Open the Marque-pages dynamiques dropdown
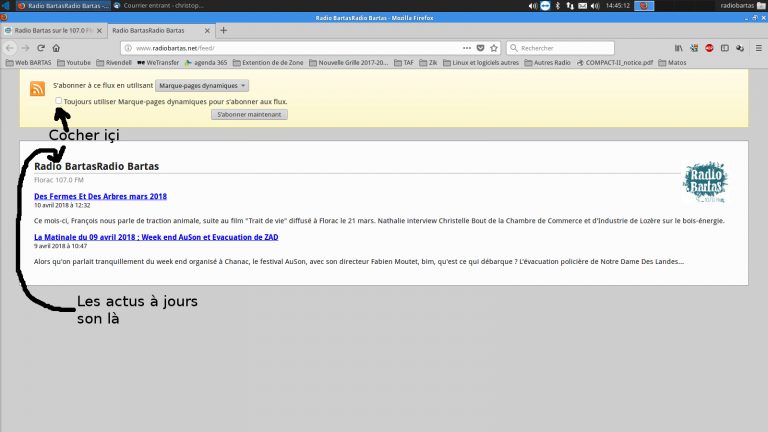Image resolution: width=768 pixels, height=432 pixels. (x=202, y=86)
